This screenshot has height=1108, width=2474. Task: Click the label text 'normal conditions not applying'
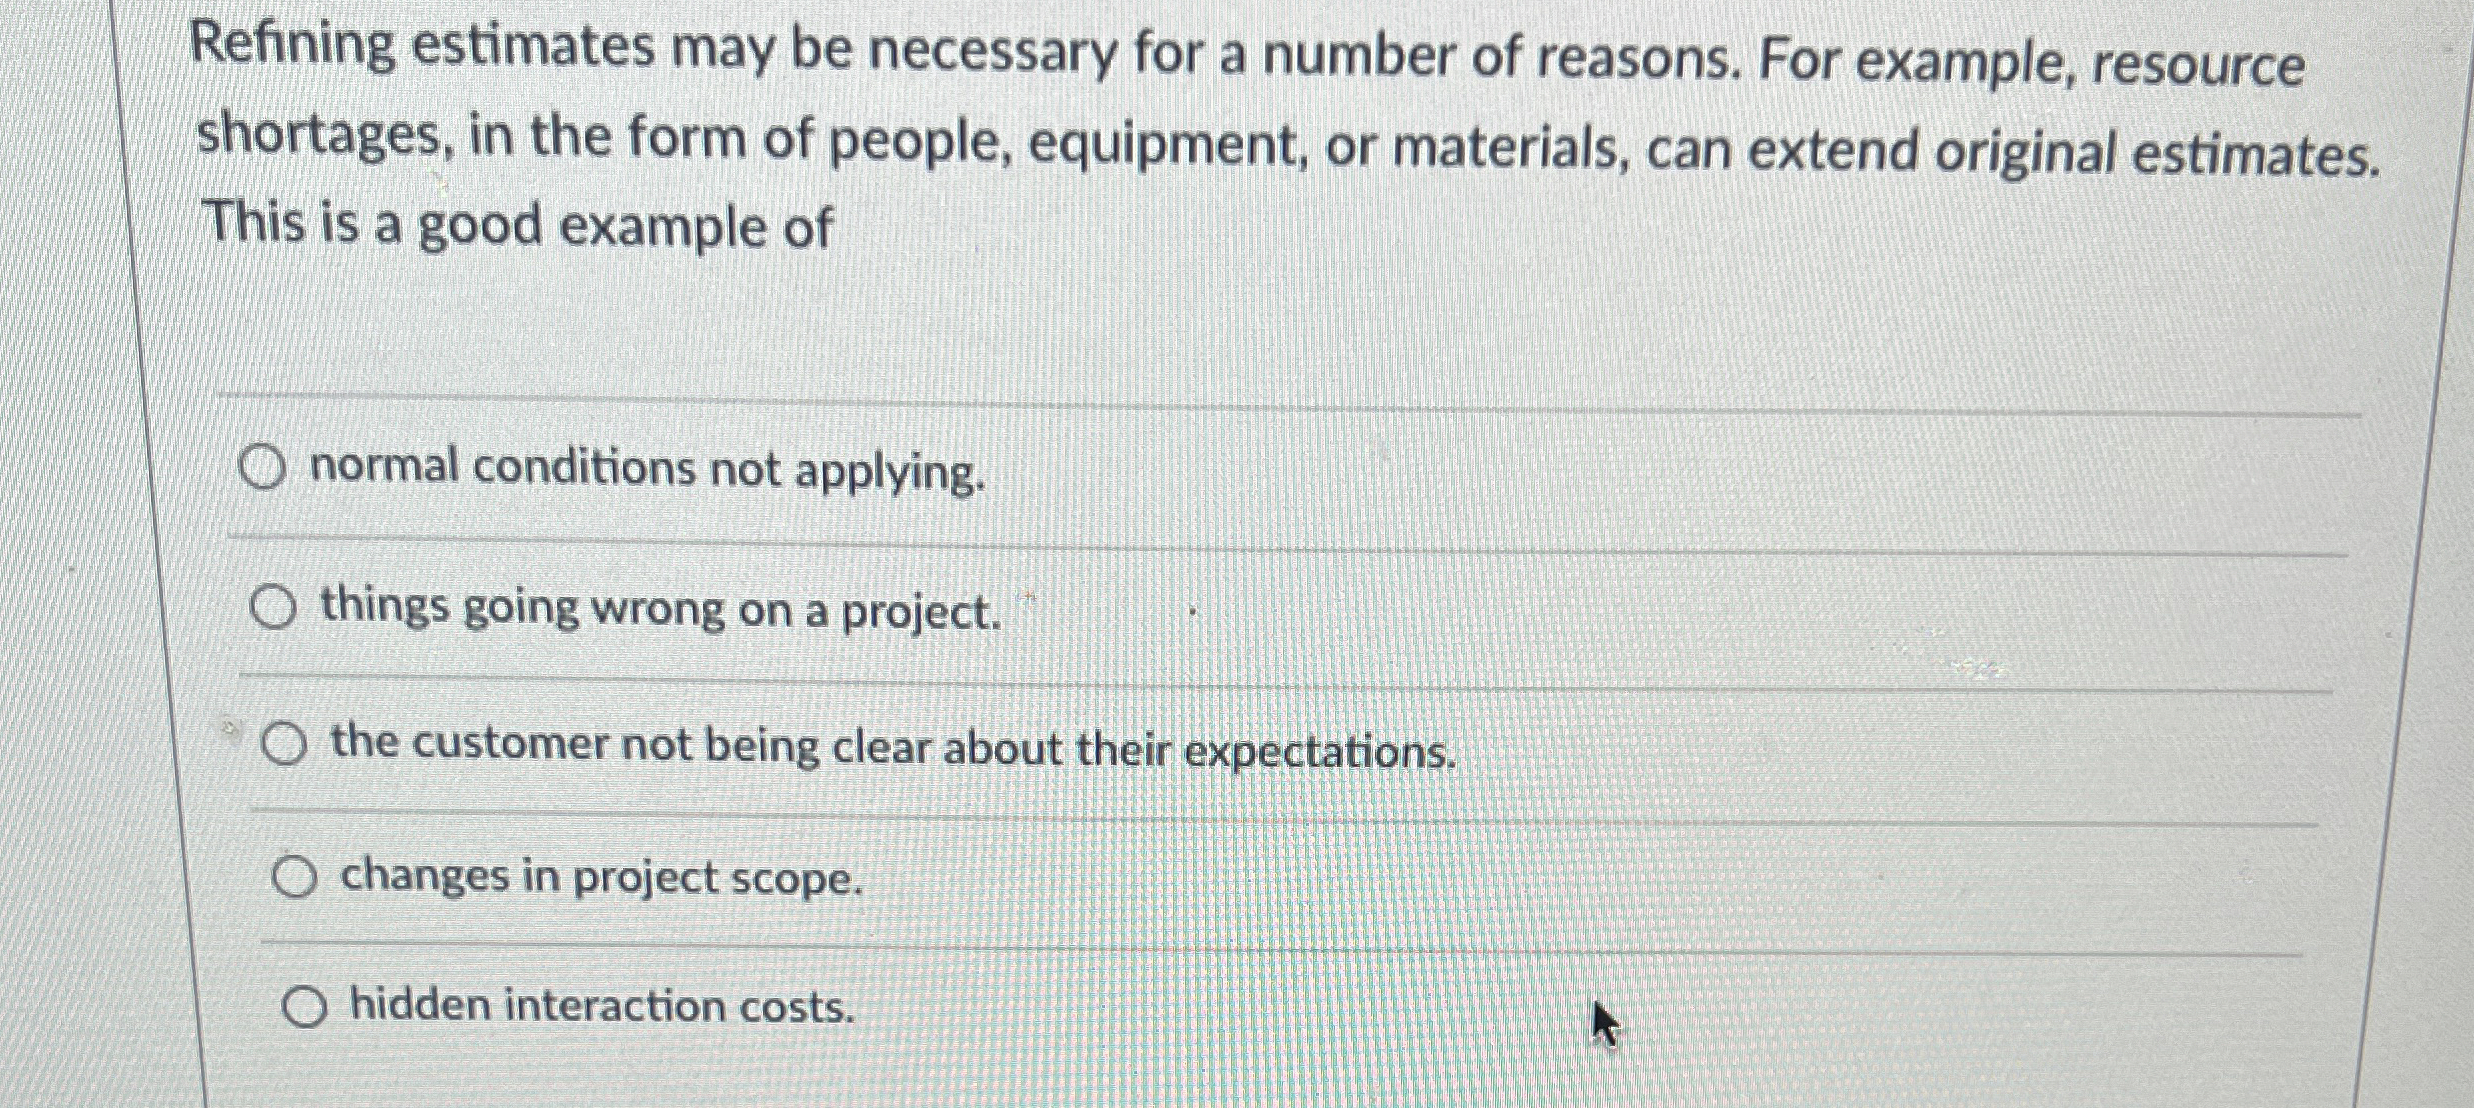(648, 467)
